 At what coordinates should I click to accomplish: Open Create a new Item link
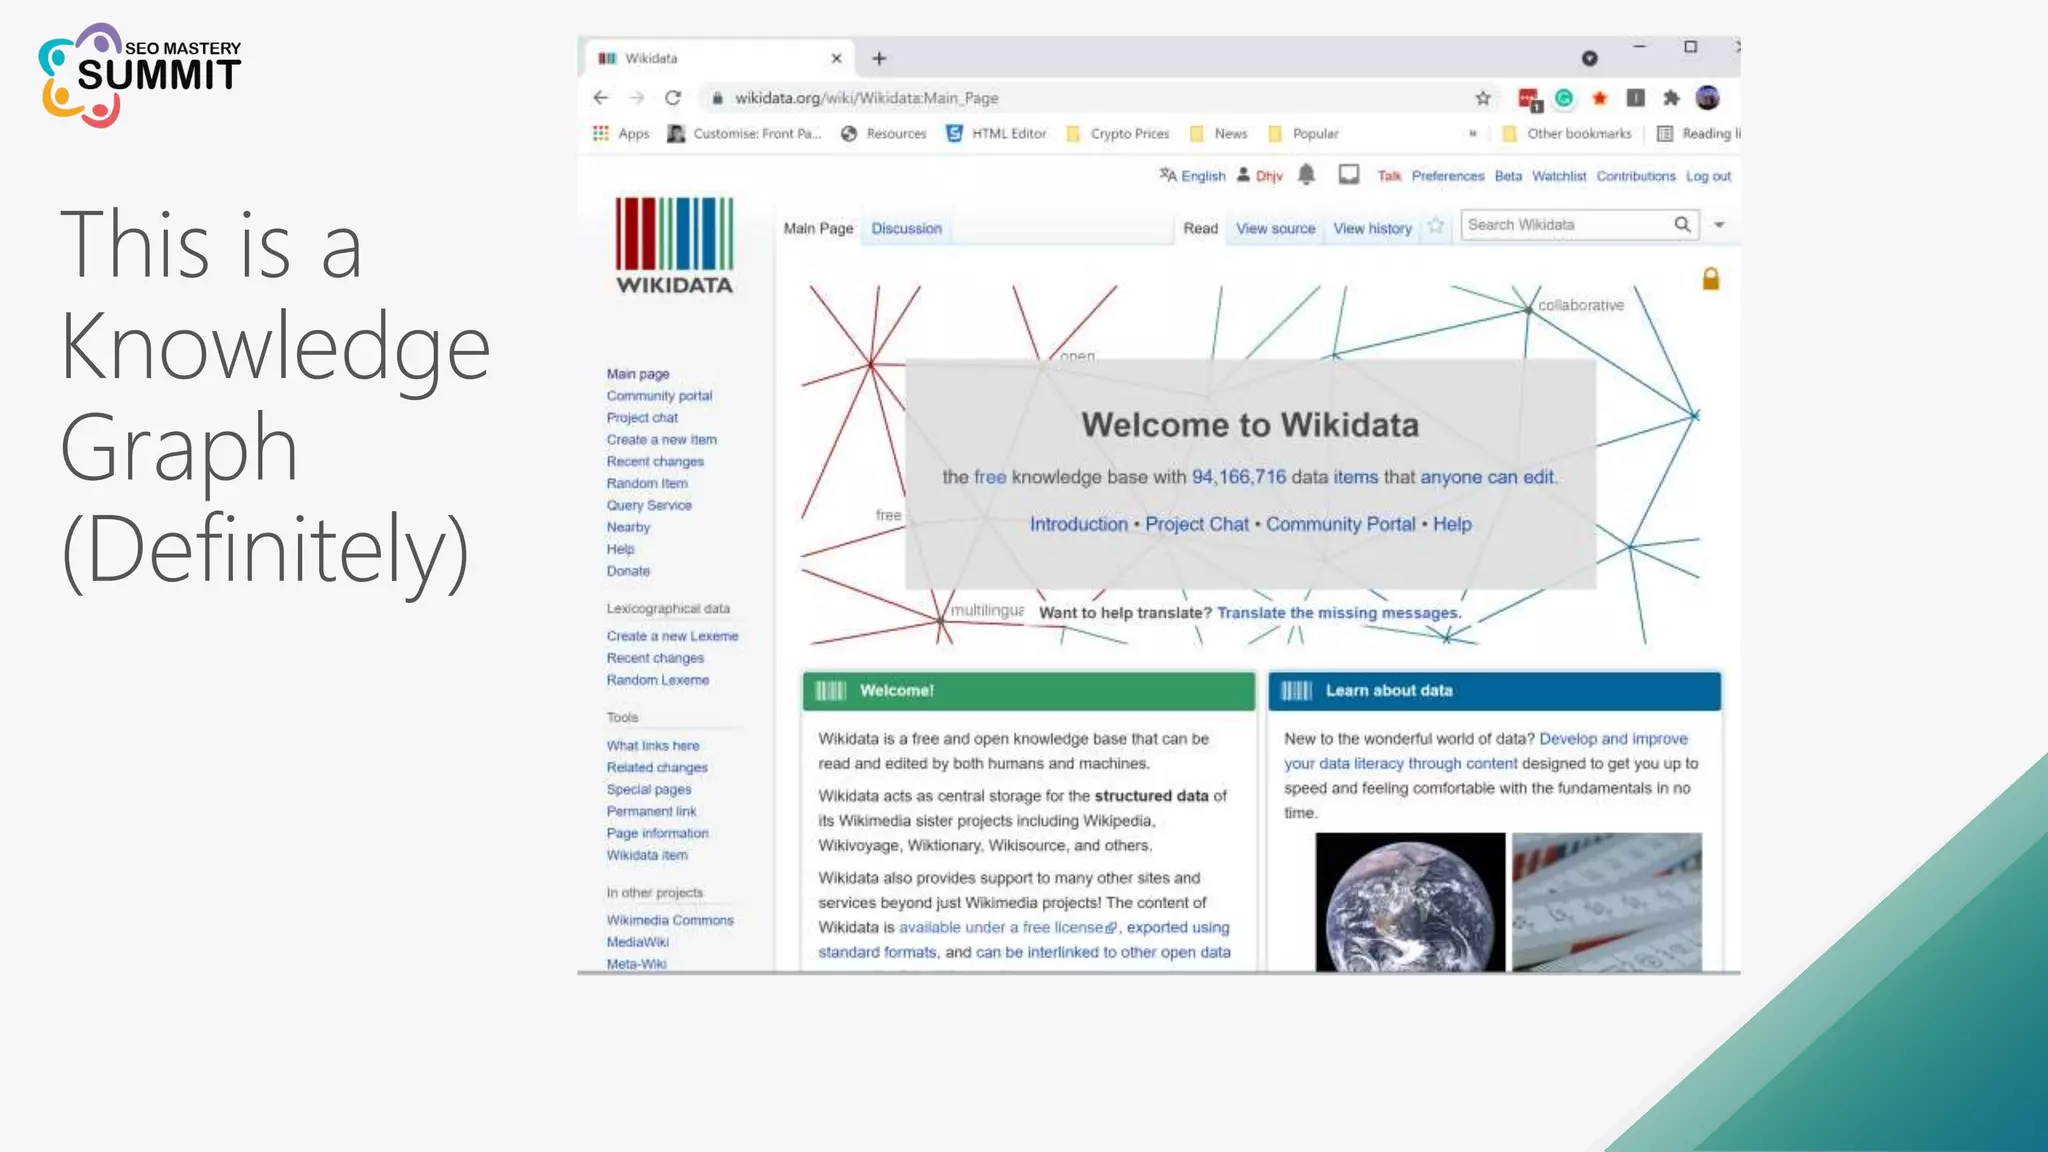pos(661,440)
